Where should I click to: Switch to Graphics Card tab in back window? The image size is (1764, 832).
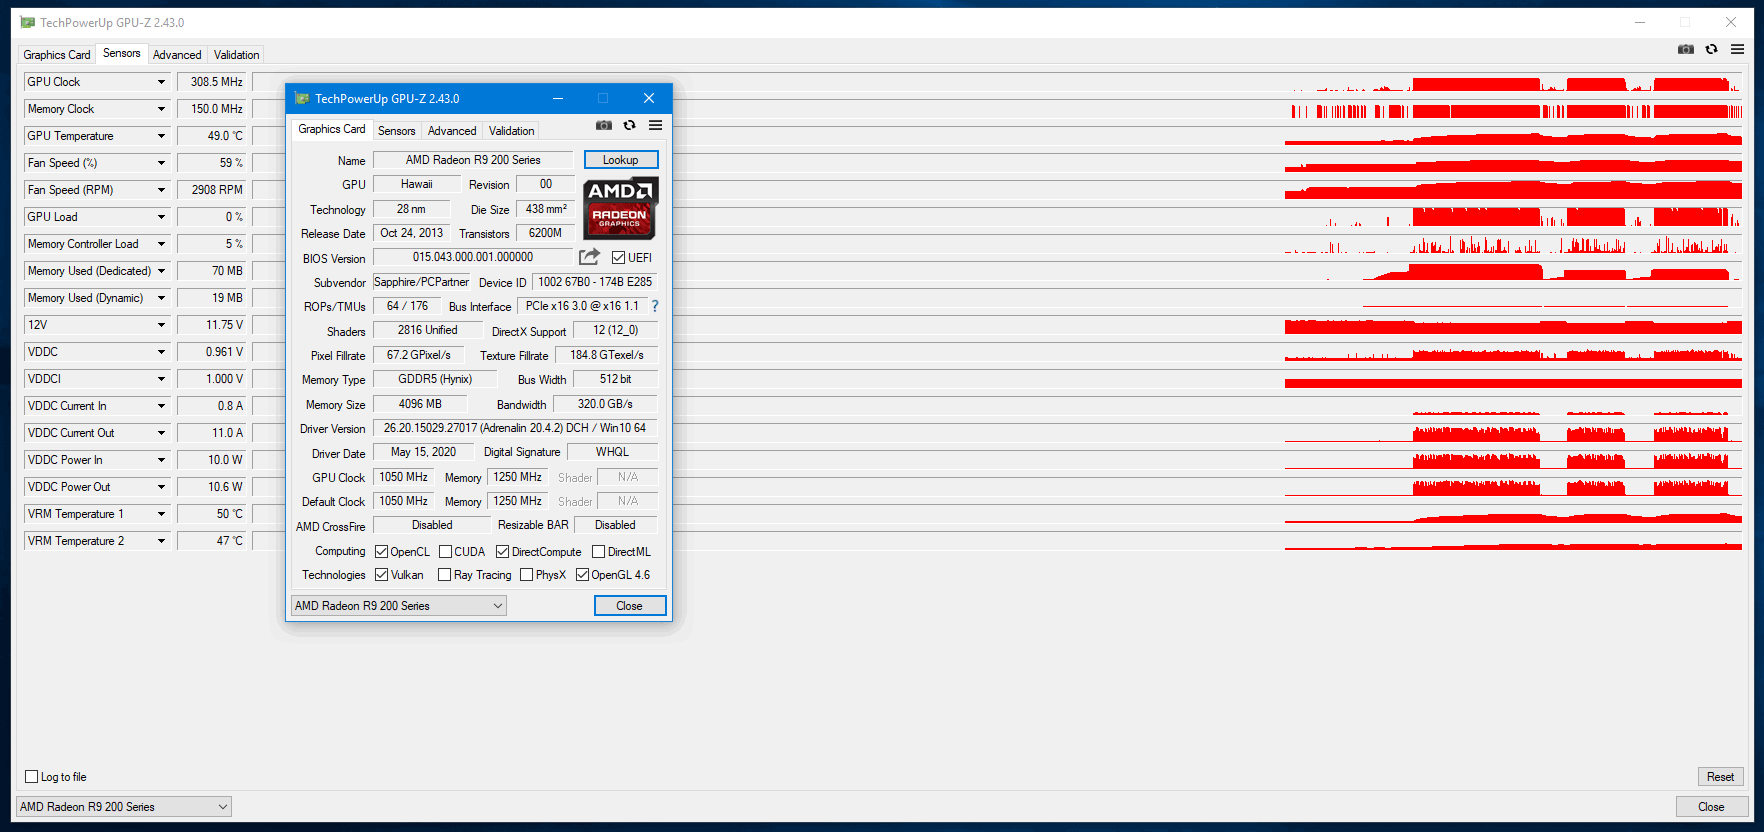tap(57, 55)
